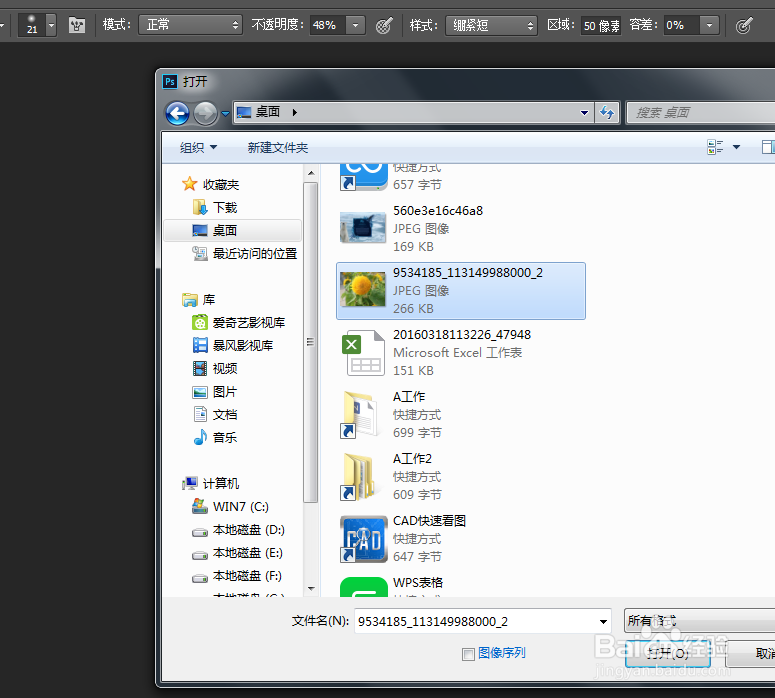This screenshot has height=698, width=775.
Task: Toggle tablet pressure icon at toolbar end
Action: tap(744, 25)
